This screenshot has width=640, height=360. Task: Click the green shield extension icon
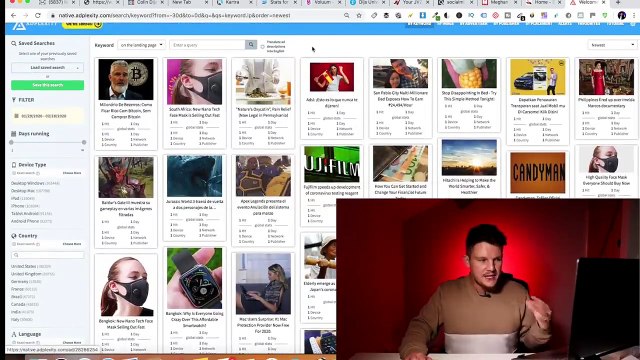point(604,16)
